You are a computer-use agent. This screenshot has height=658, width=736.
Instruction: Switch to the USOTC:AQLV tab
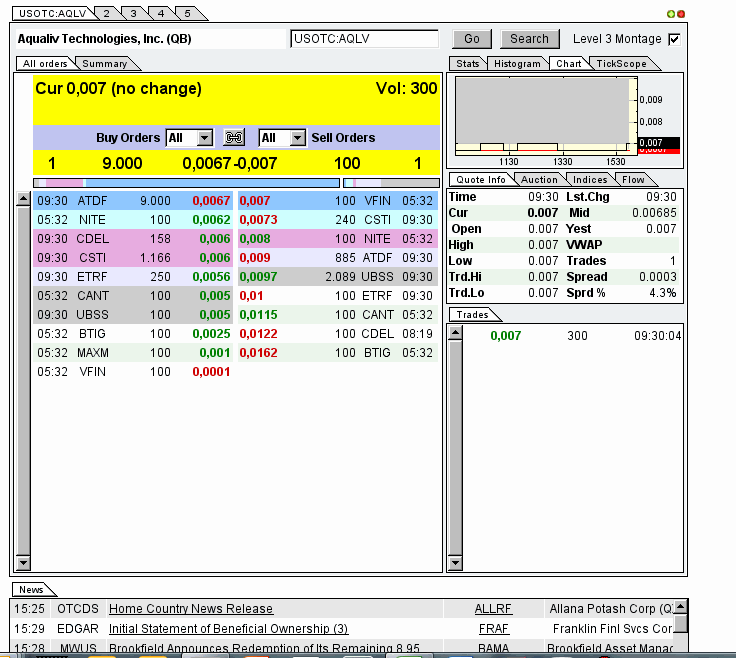pos(53,14)
